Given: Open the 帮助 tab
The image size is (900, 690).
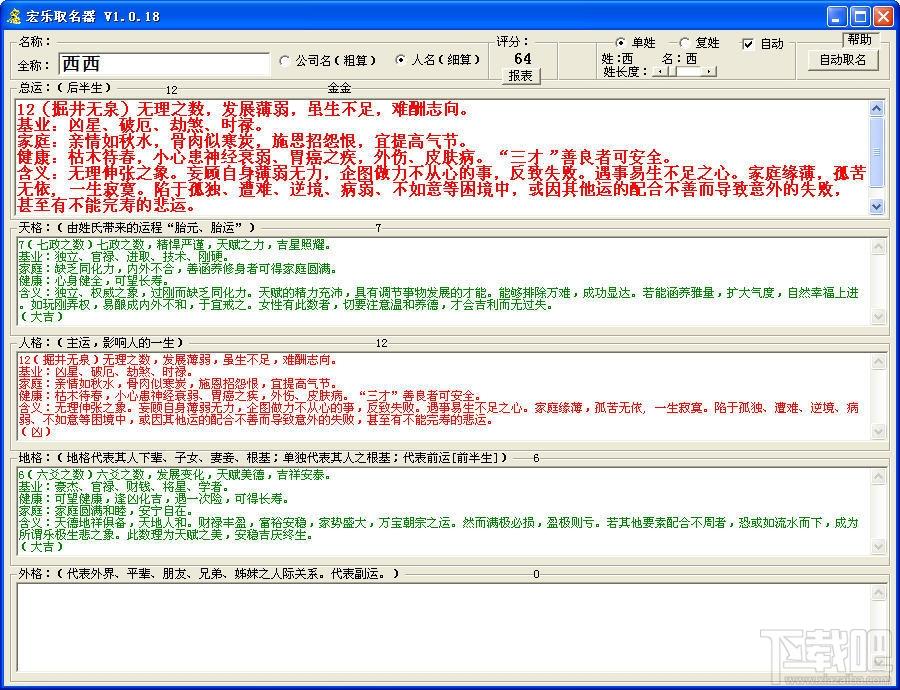Looking at the screenshot, I should pos(860,40).
